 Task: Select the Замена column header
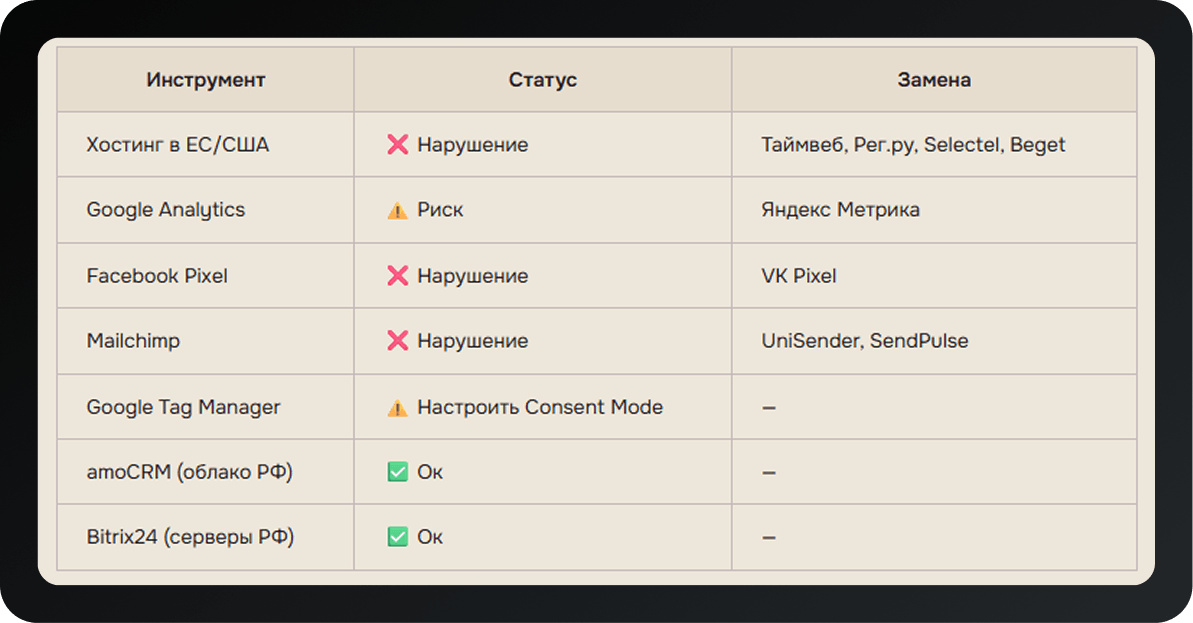(934, 80)
